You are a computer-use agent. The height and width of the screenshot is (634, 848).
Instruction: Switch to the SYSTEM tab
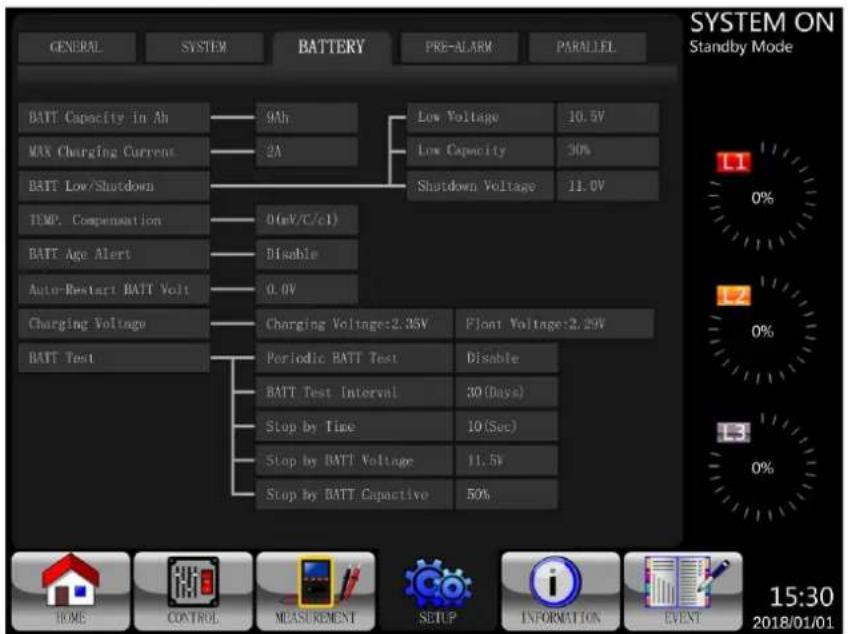pos(204,48)
